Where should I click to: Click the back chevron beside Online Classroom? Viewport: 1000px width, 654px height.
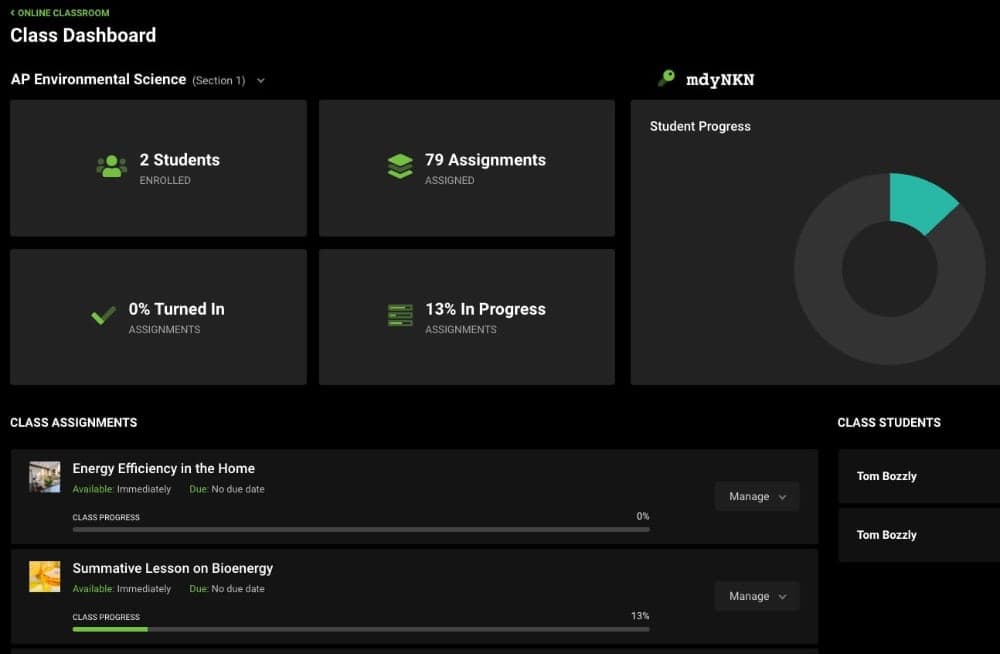pyautogui.click(x=13, y=13)
